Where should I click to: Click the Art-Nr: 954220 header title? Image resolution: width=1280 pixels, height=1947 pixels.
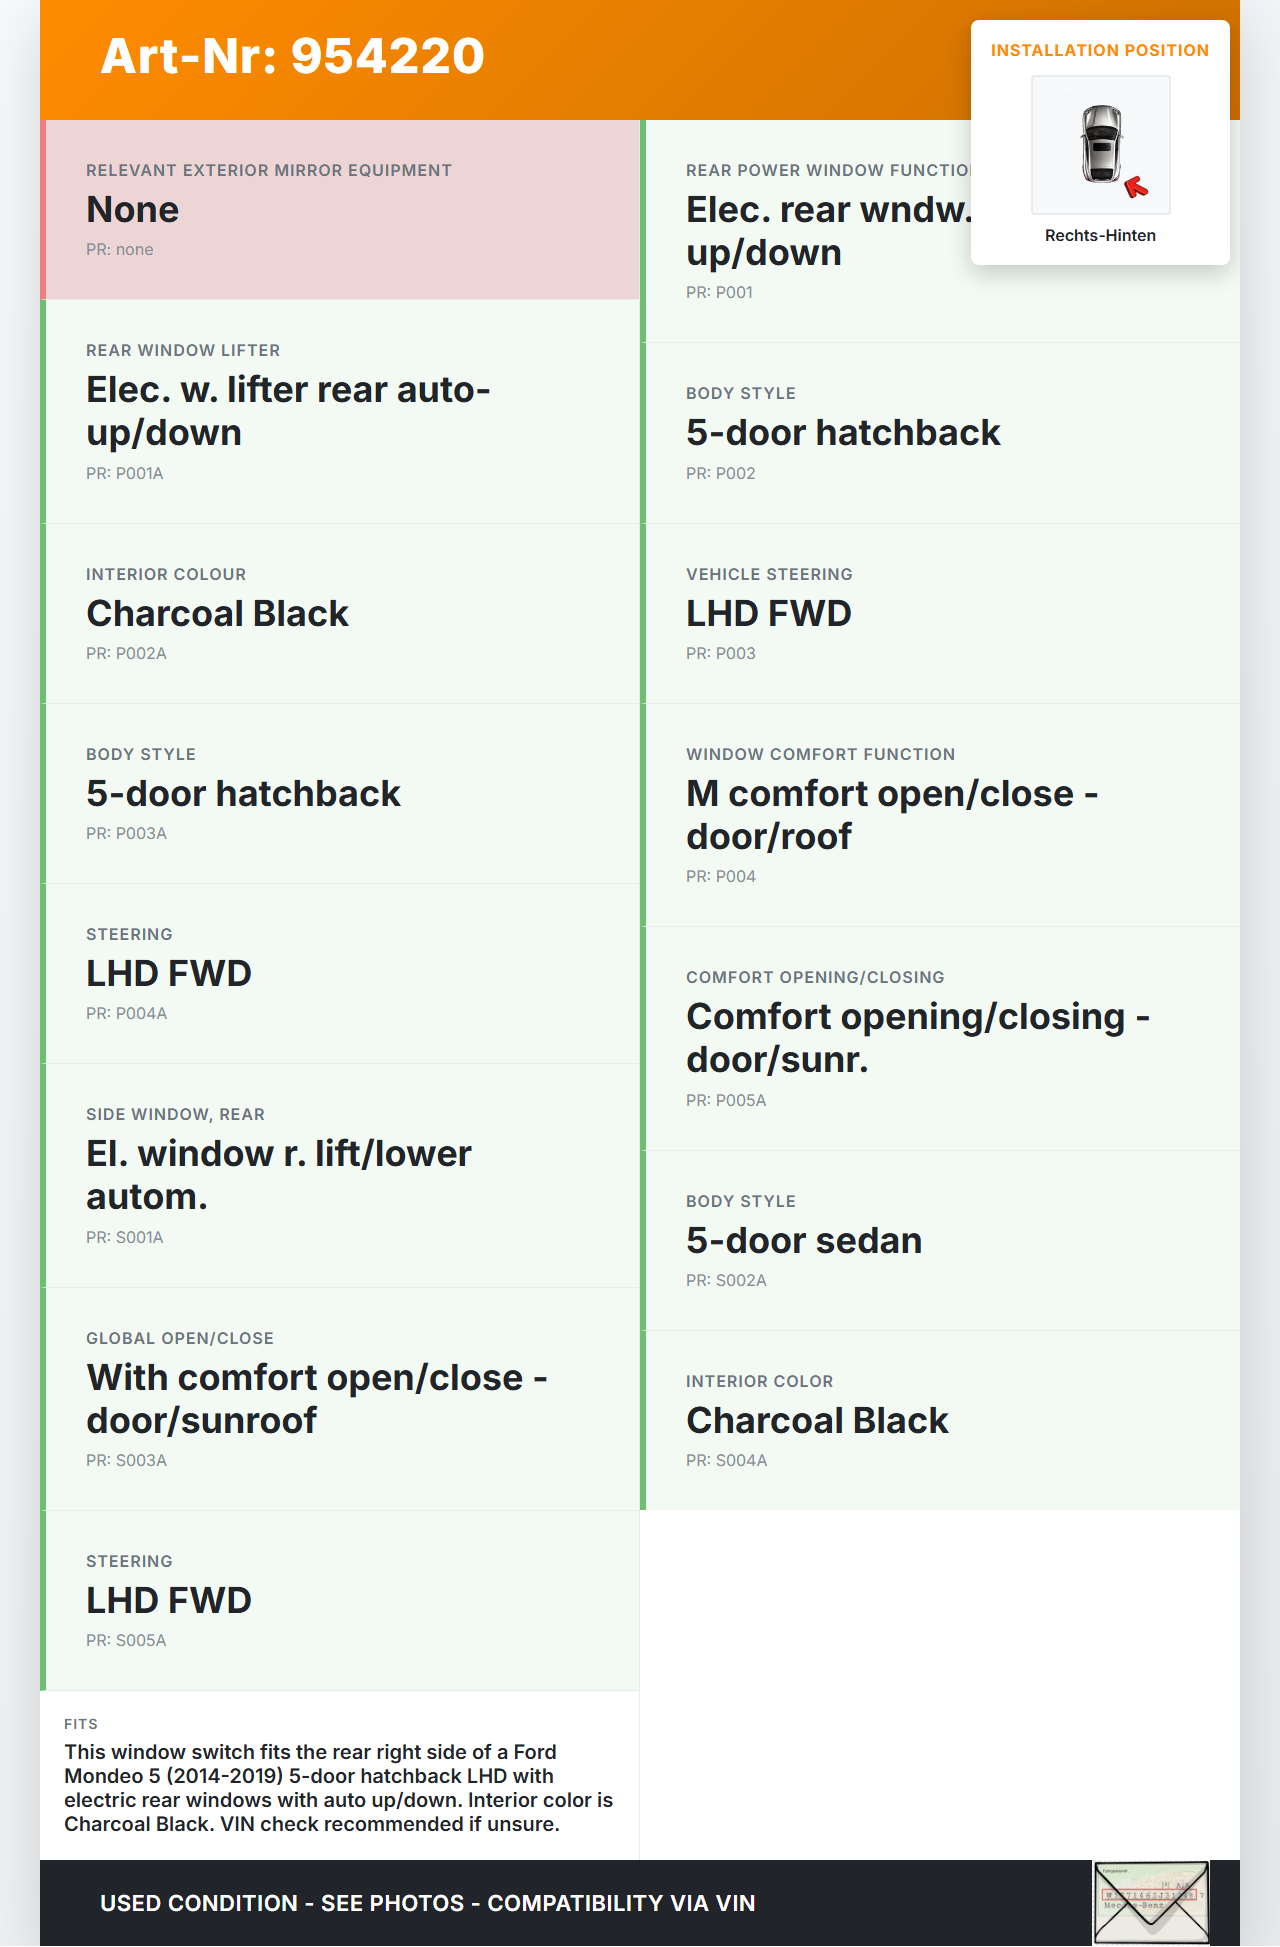point(292,56)
